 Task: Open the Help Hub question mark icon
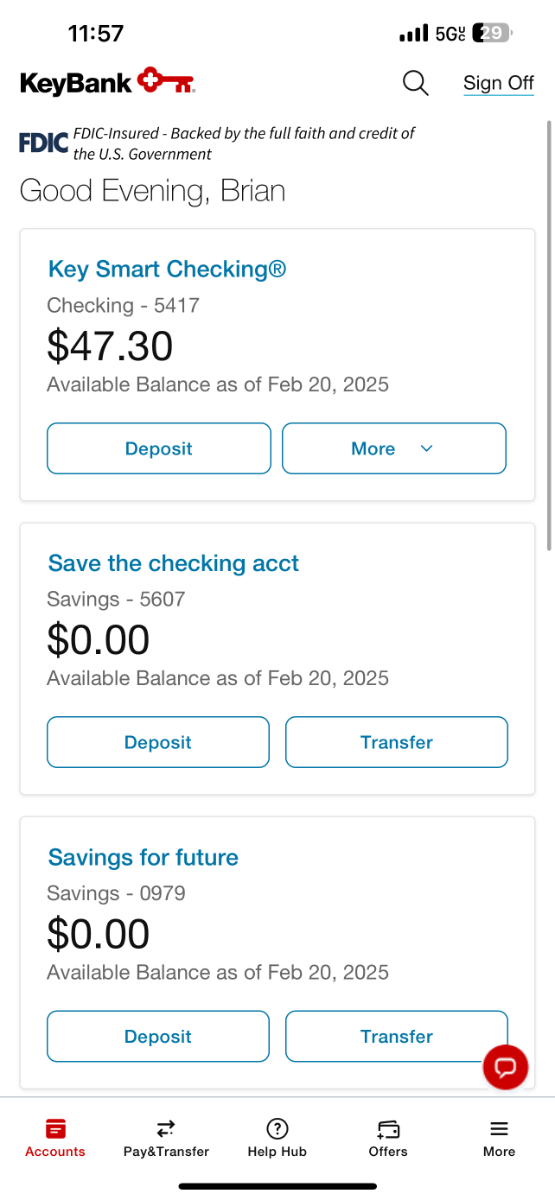click(x=278, y=1129)
